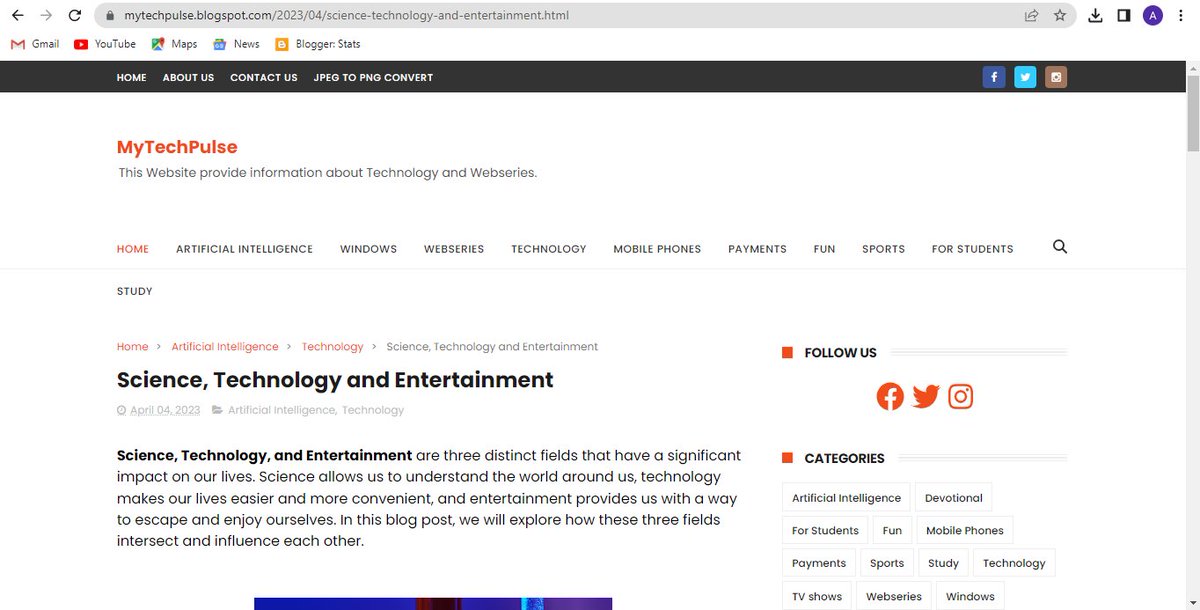This screenshot has width=1200, height=610.
Task: Select MOBILE PHONES nav item
Action: pyautogui.click(x=657, y=249)
